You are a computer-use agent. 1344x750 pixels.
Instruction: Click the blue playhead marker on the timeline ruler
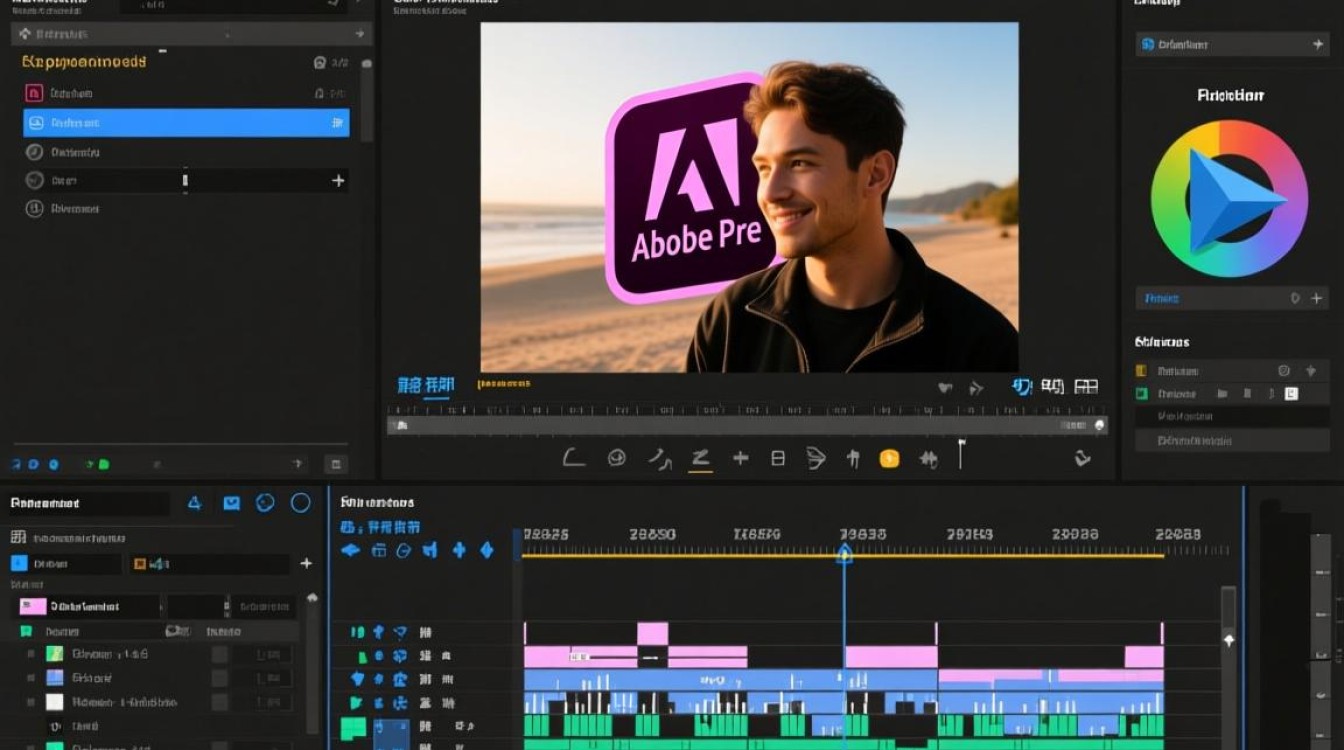844,552
